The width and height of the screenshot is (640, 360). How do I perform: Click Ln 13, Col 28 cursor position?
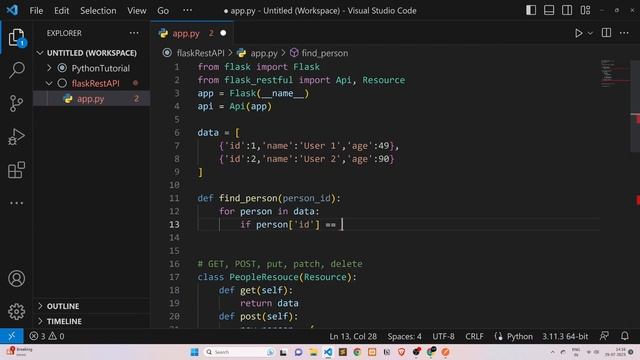click(353, 336)
